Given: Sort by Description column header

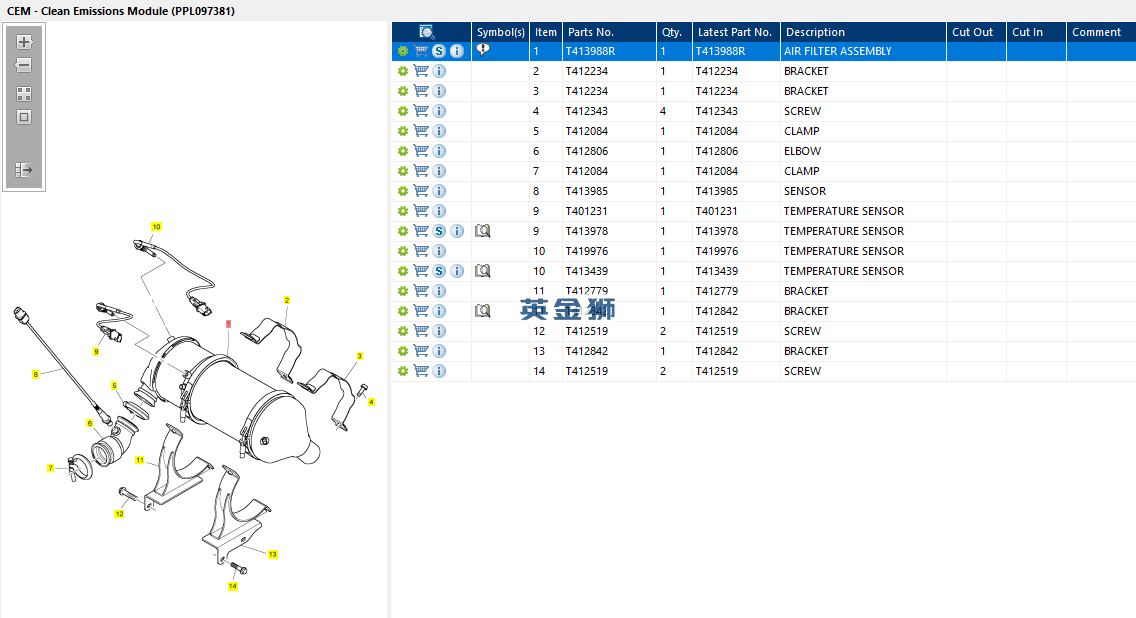Looking at the screenshot, I should pyautogui.click(x=863, y=32).
